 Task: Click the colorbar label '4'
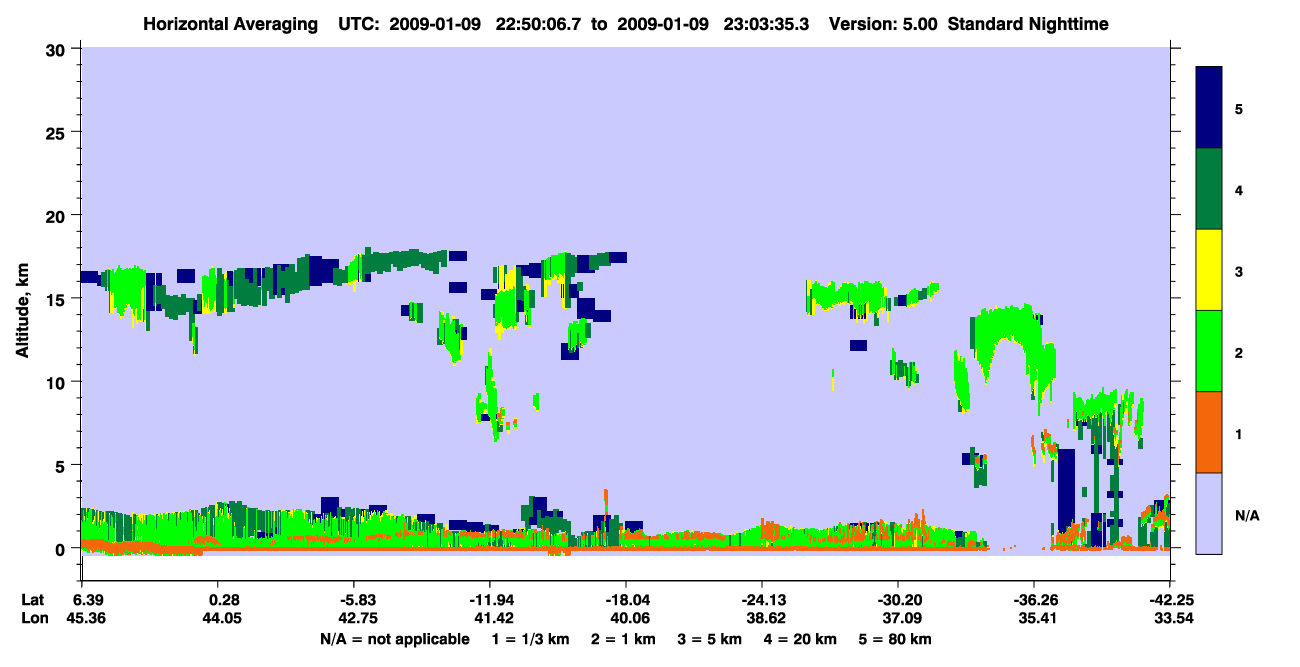(x=1239, y=189)
